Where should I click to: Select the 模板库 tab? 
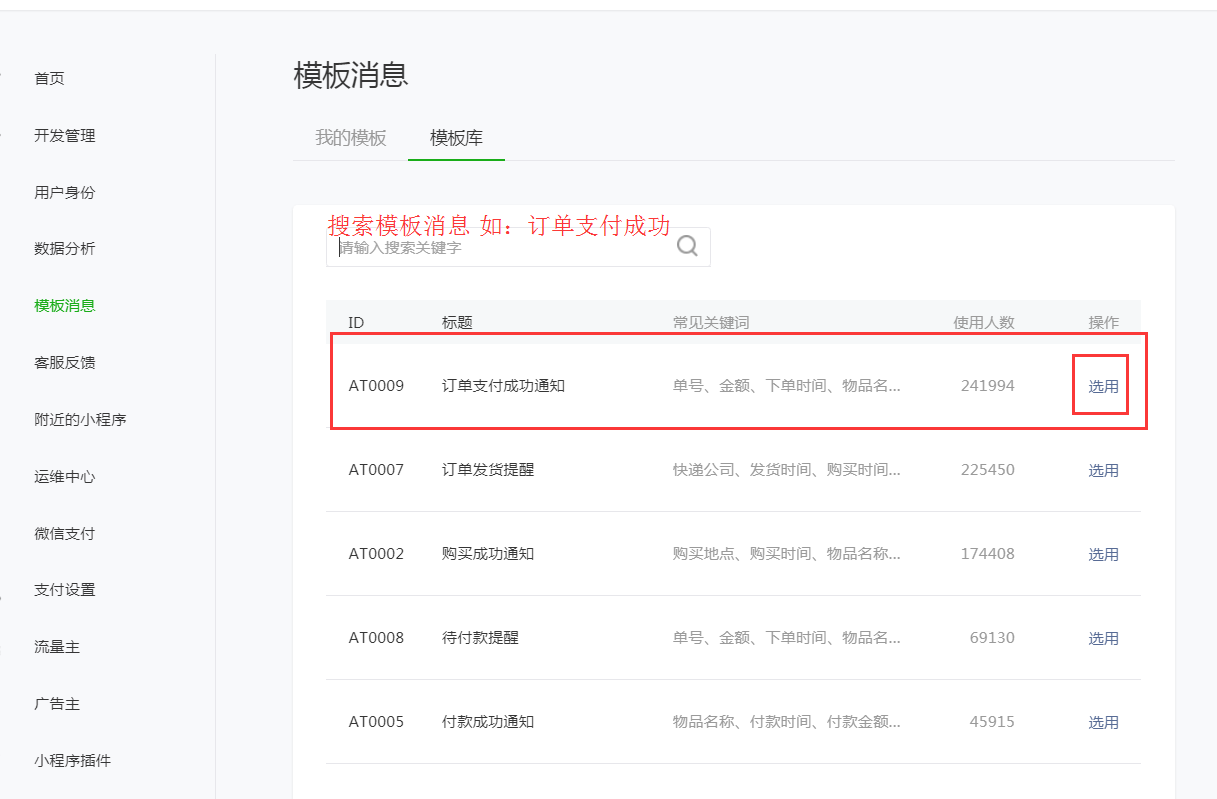(456, 138)
